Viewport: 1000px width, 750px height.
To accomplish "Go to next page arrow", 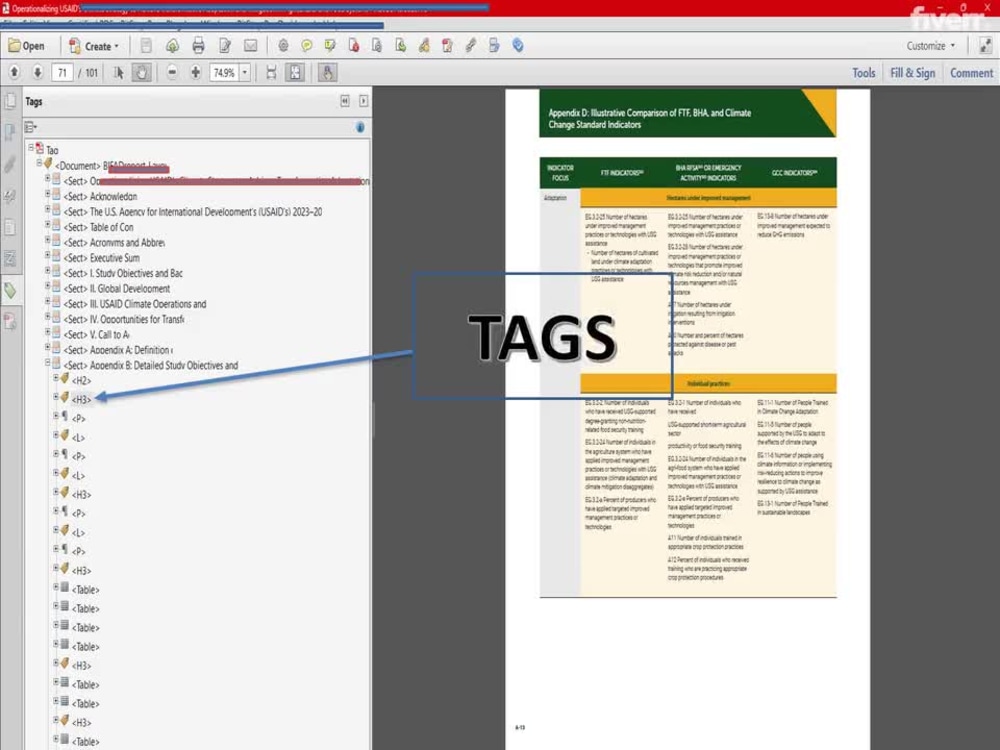I will click(38, 73).
